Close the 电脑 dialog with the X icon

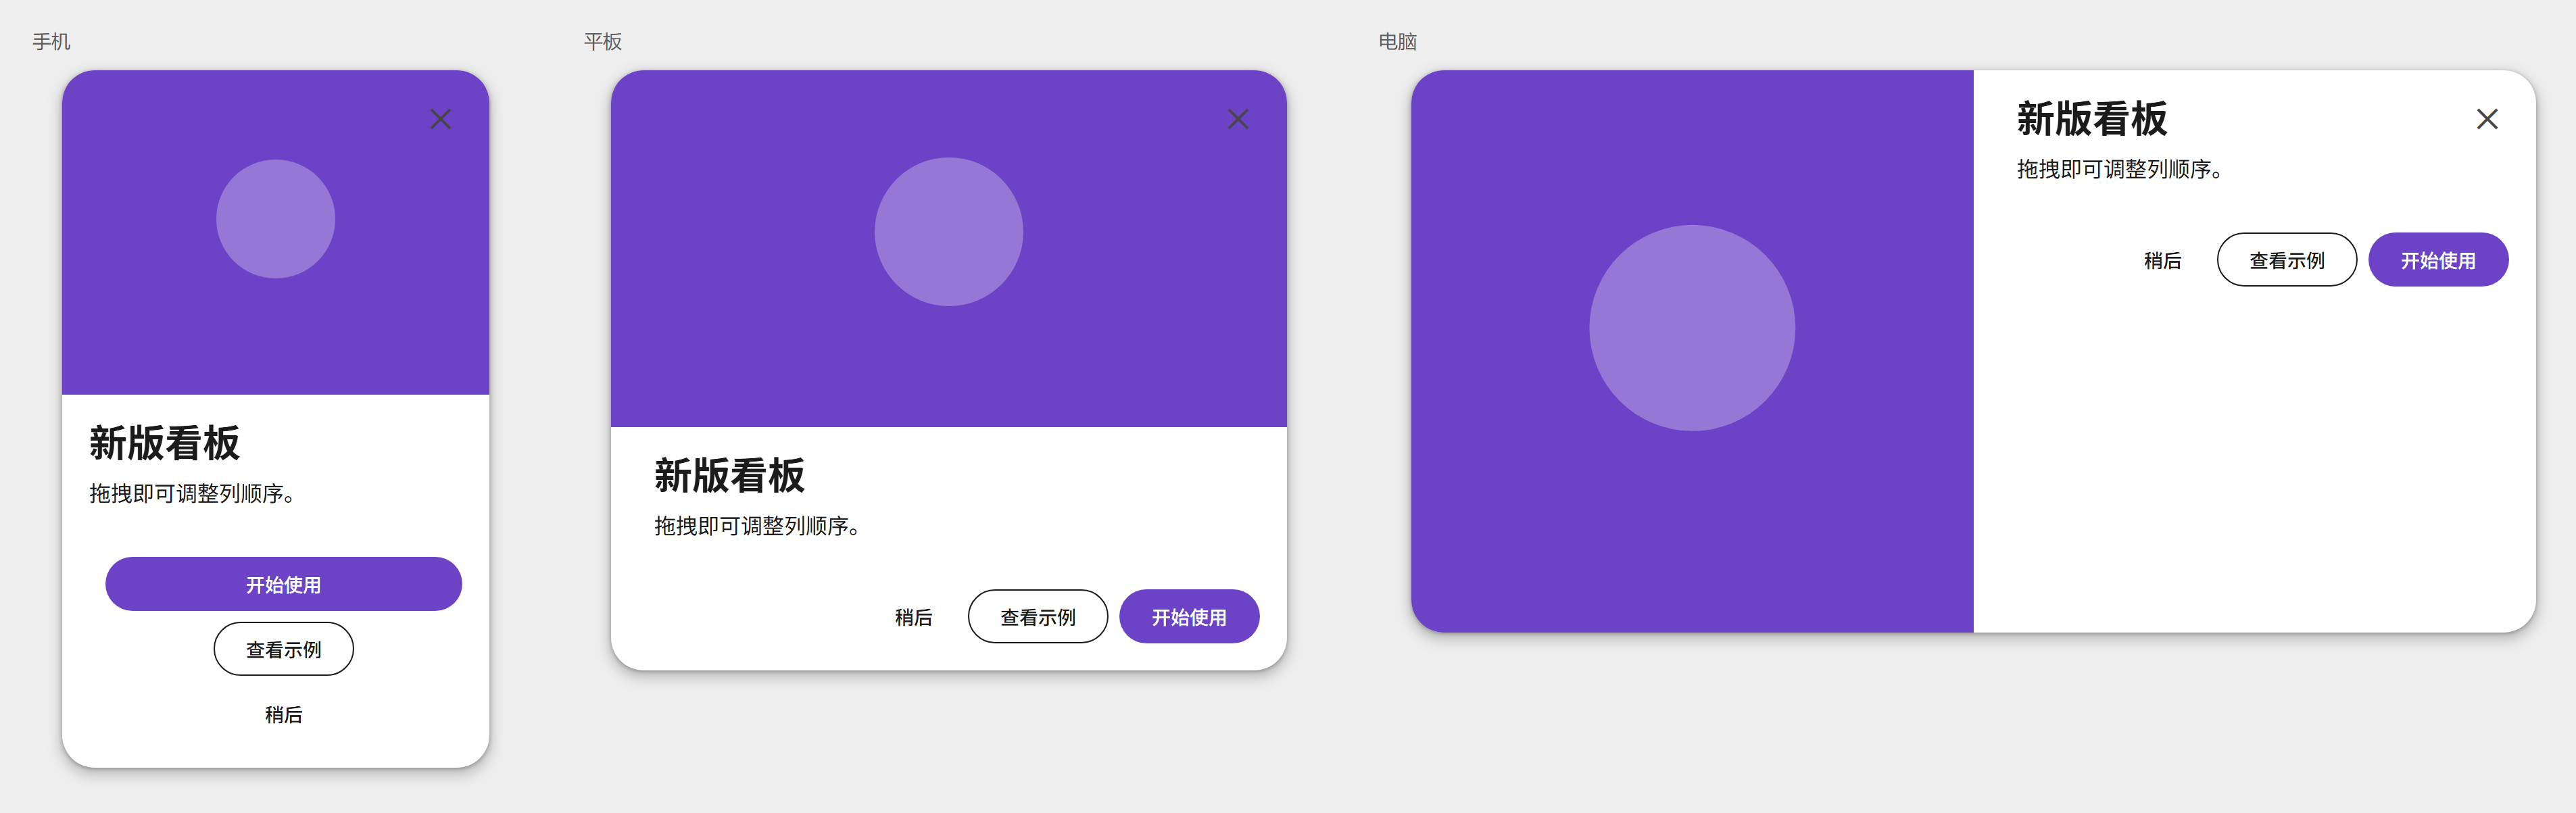(2487, 119)
